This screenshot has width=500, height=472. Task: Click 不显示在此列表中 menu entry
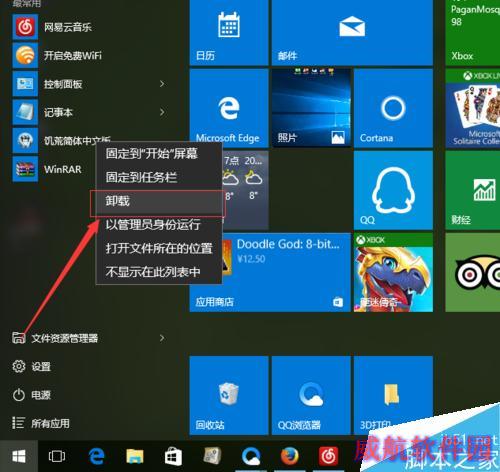[159, 272]
